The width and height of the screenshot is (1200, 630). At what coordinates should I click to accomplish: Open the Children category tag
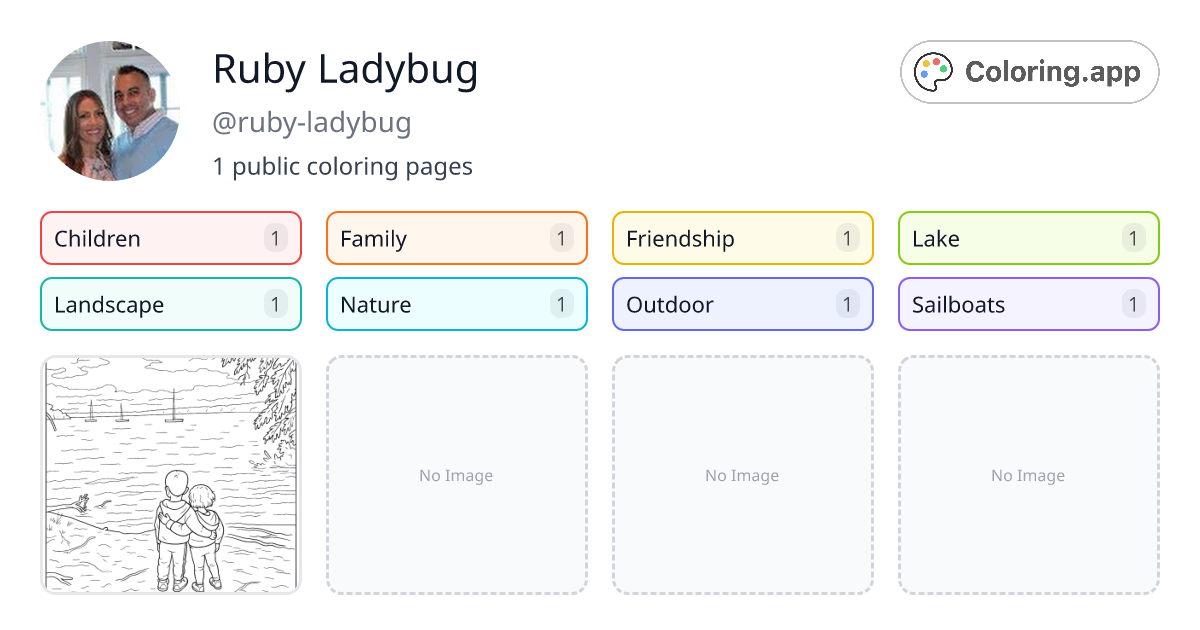point(170,238)
